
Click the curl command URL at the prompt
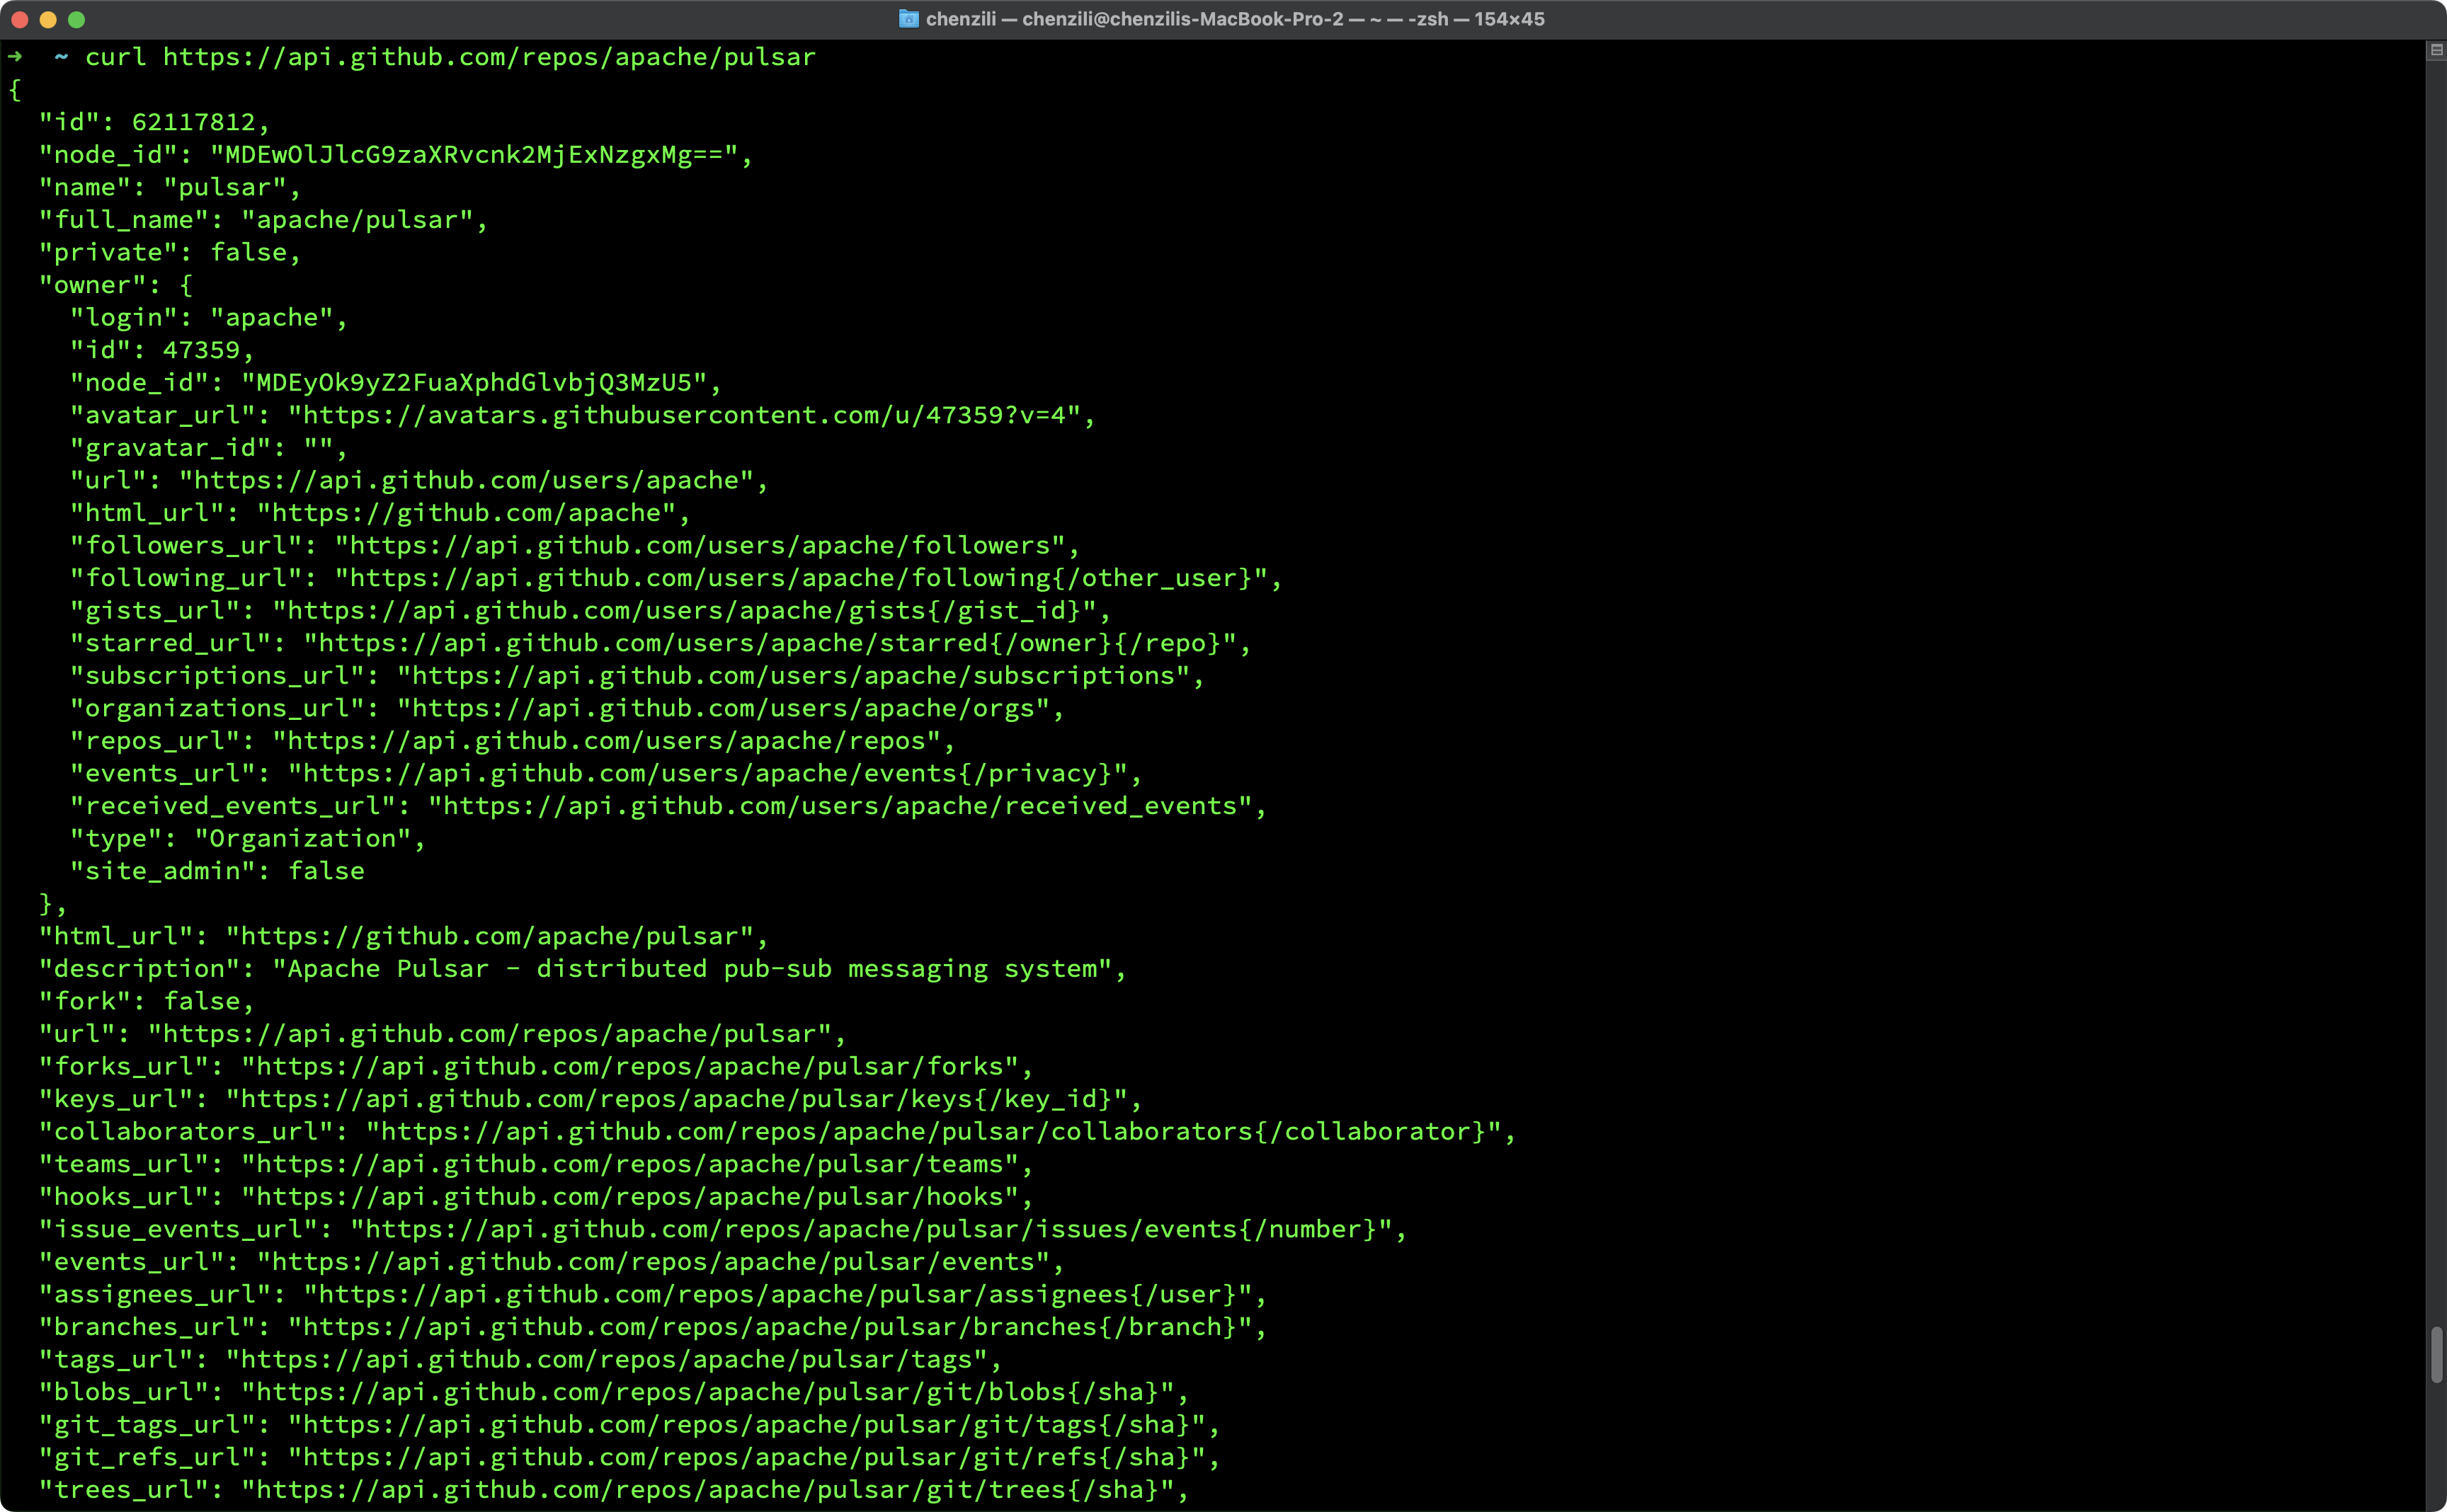489,57
